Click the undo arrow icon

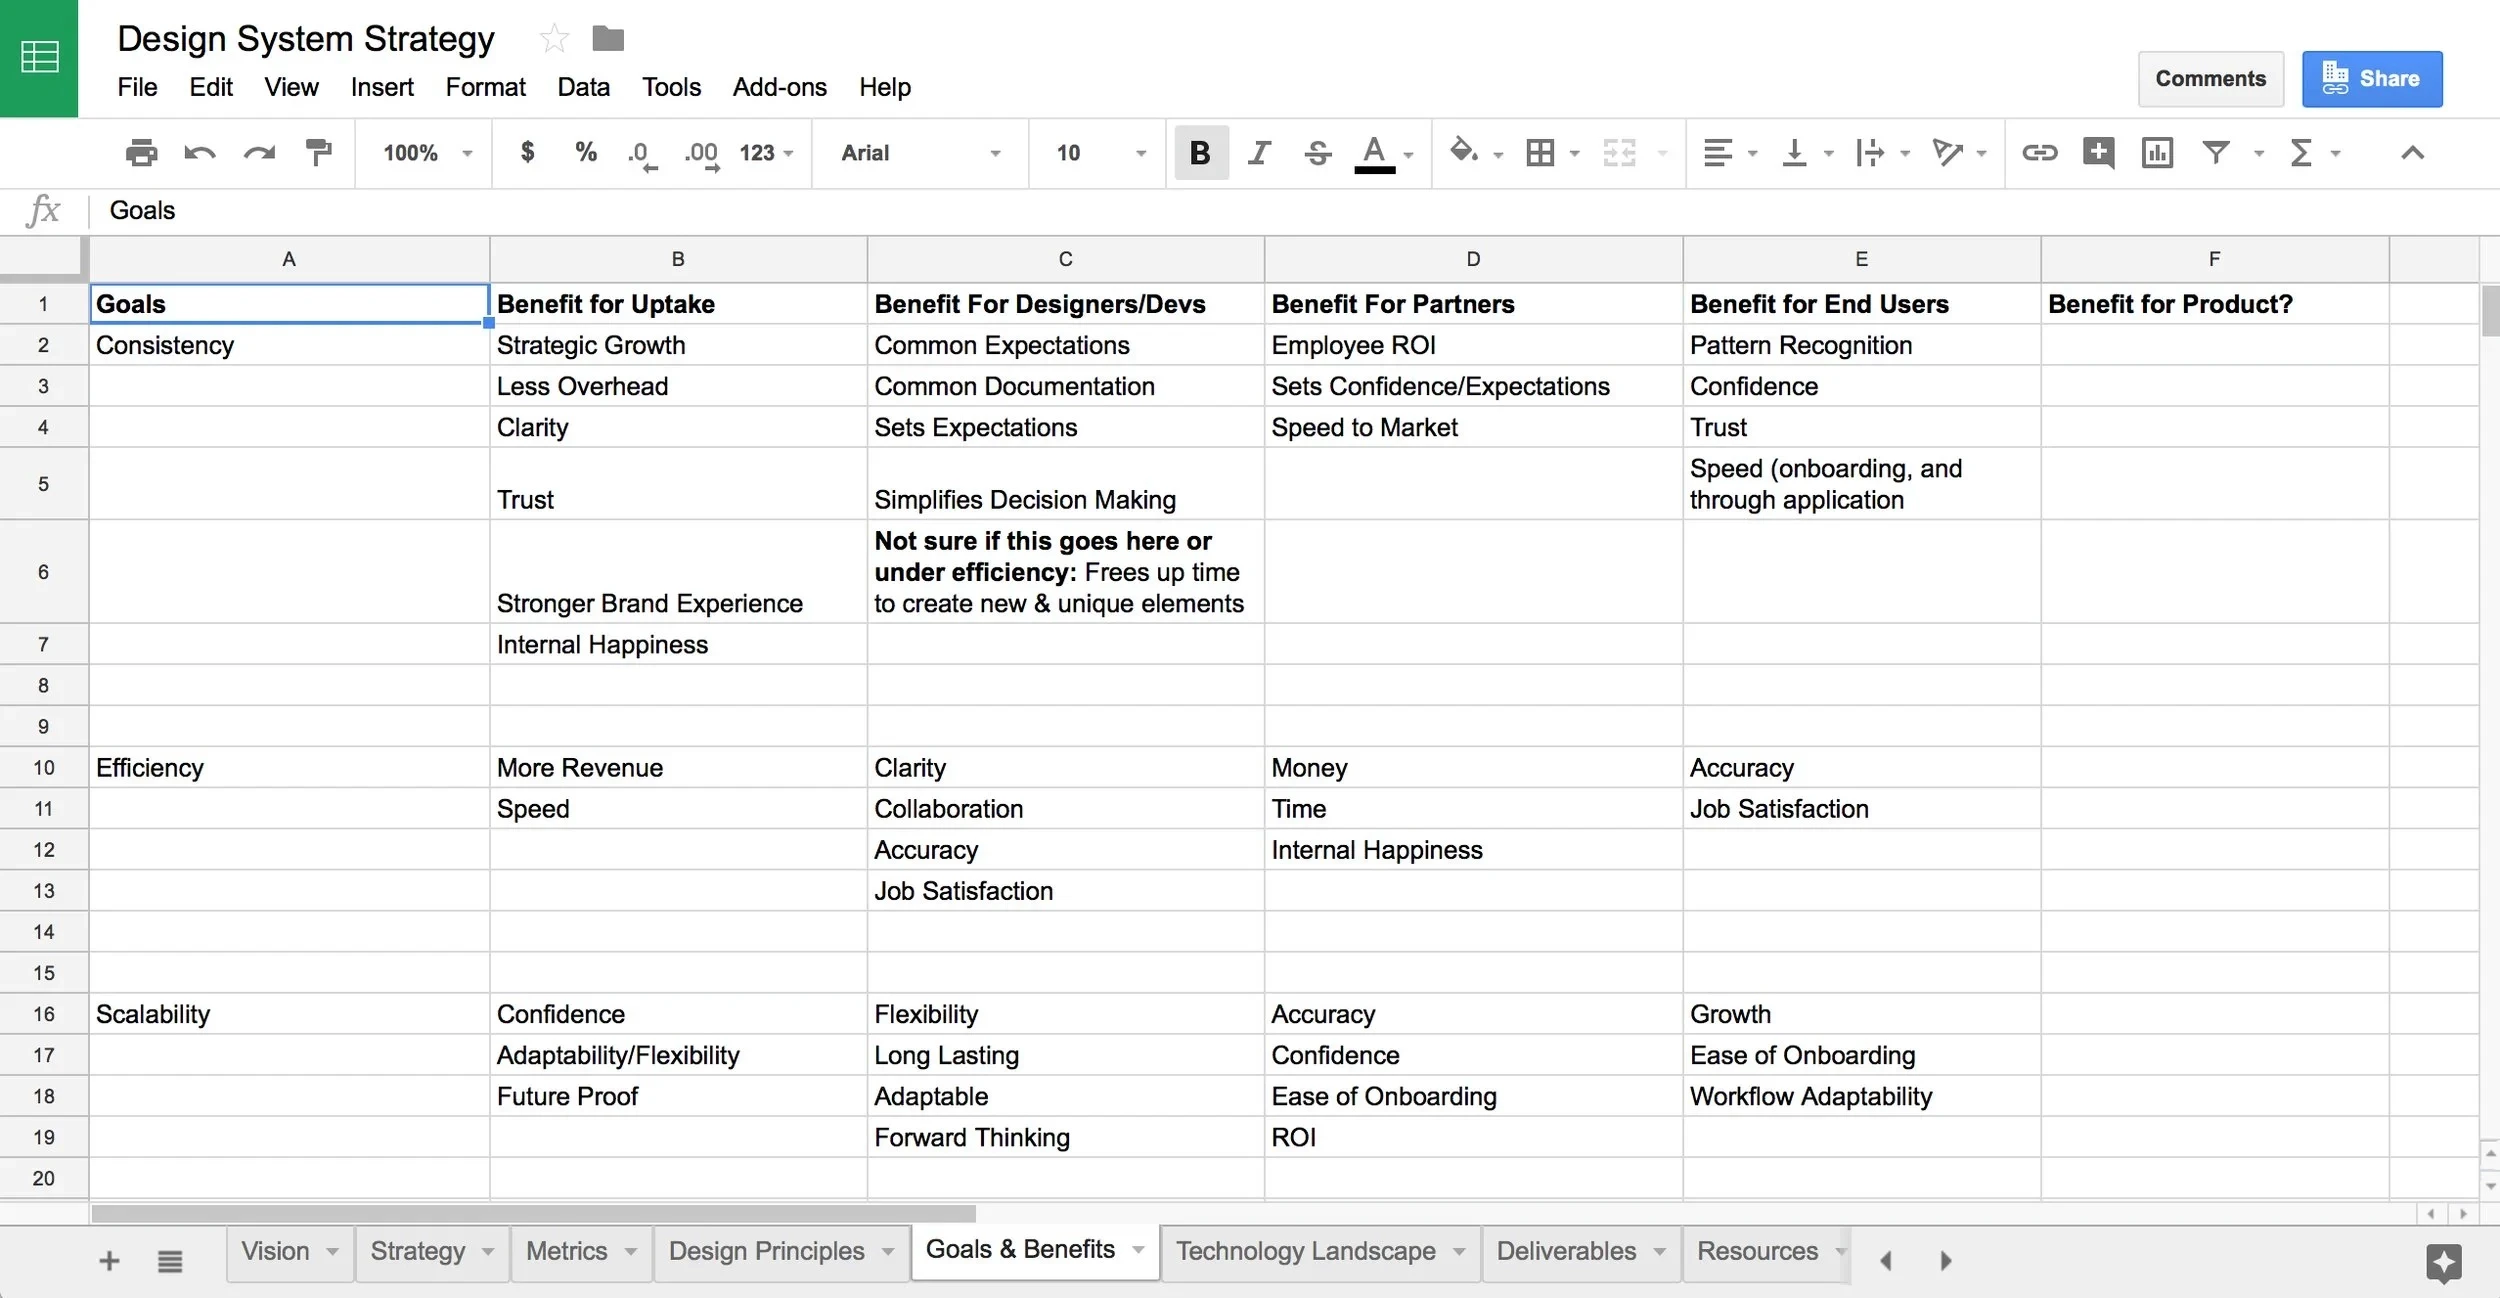(x=200, y=153)
